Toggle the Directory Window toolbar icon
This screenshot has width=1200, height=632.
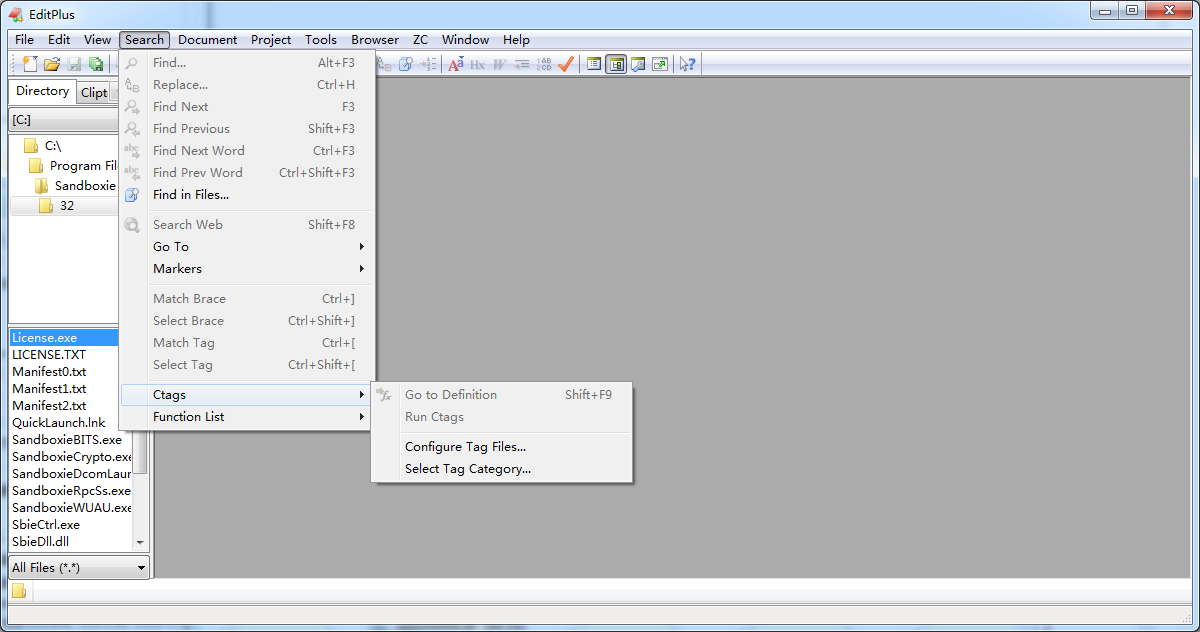coord(594,64)
